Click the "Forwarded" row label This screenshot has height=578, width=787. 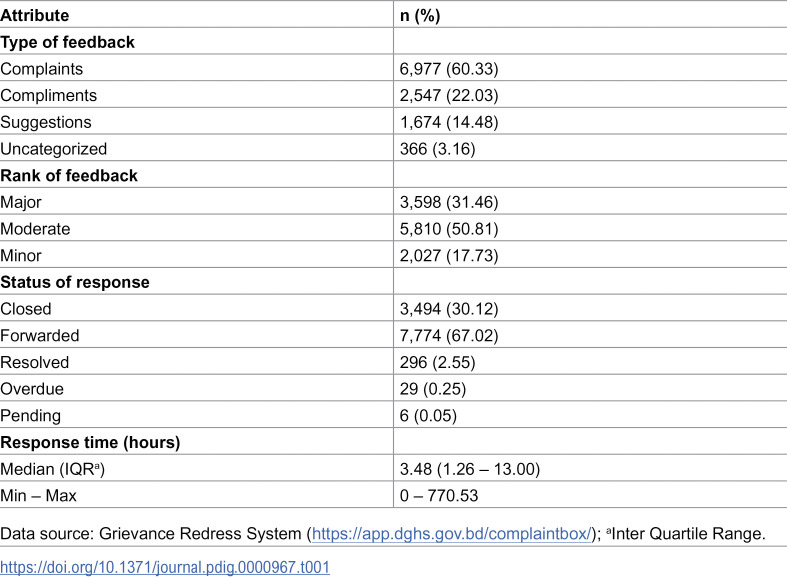point(39,335)
